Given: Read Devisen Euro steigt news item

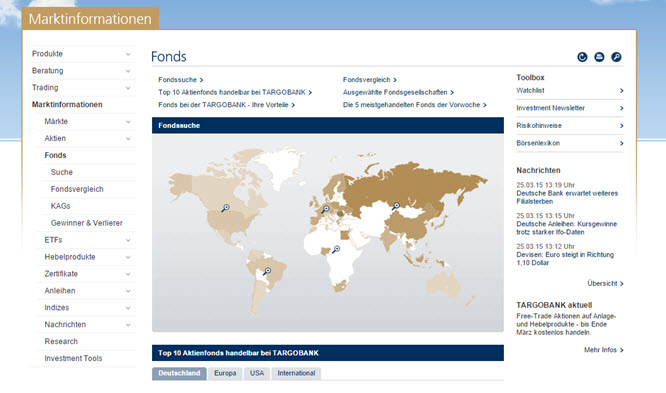Looking at the screenshot, I should pos(565,259).
